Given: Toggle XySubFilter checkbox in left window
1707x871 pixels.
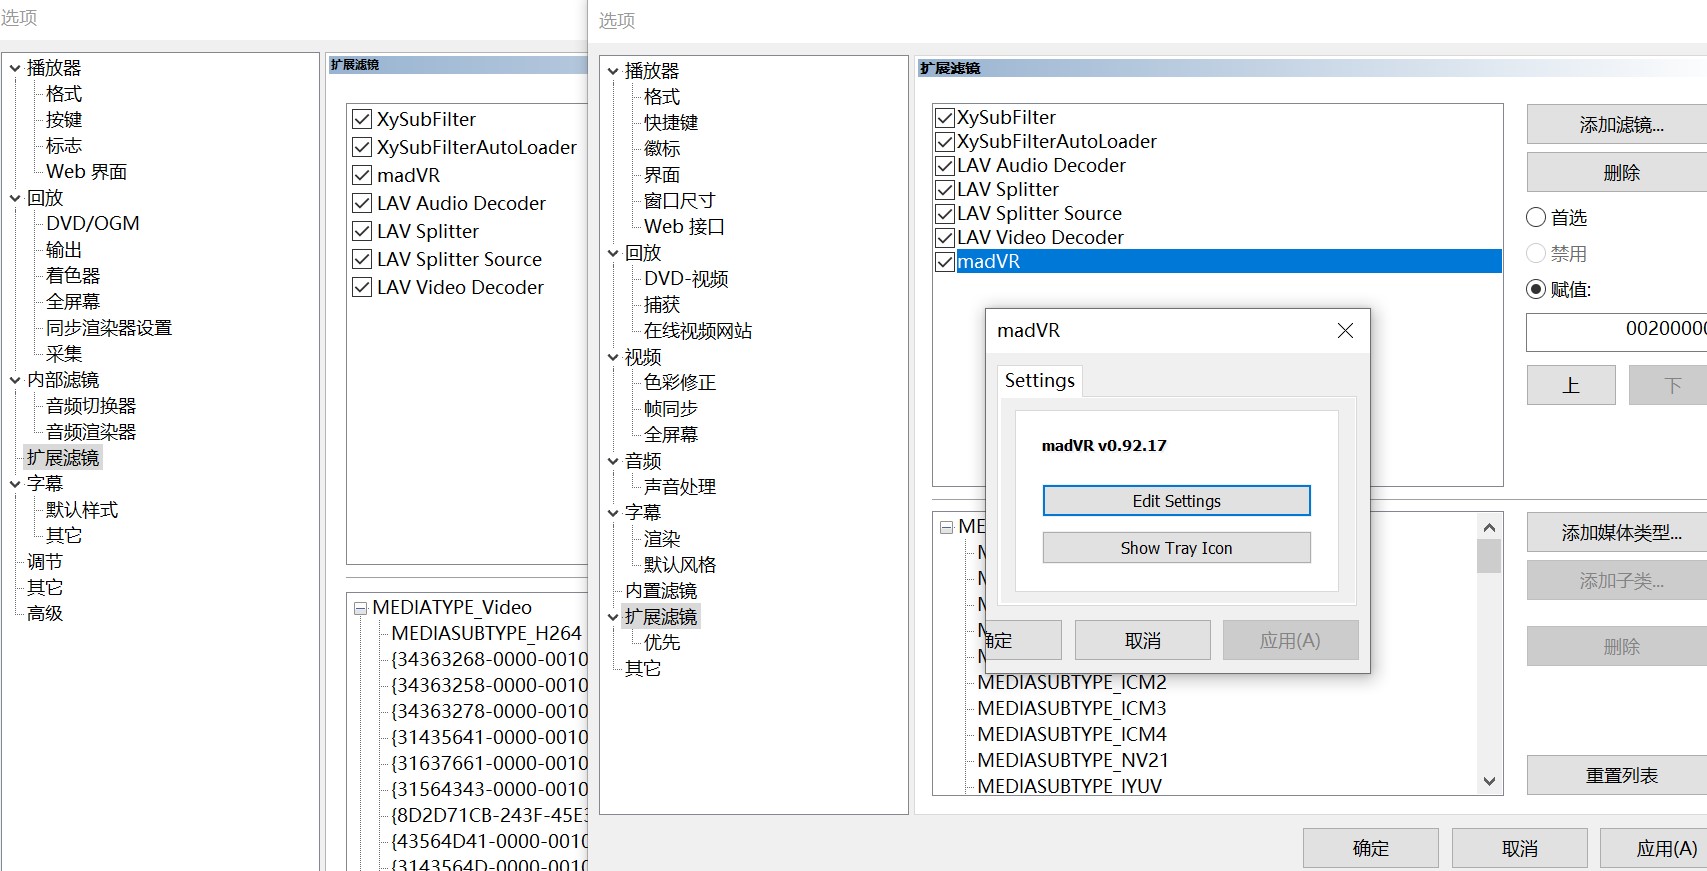Looking at the screenshot, I should coord(362,119).
